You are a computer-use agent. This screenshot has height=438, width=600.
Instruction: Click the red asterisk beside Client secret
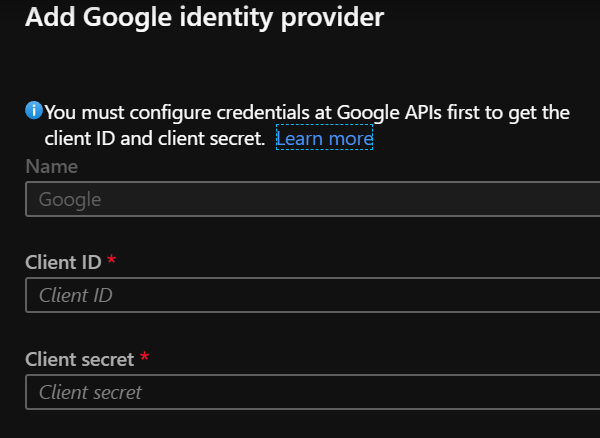click(x=145, y=357)
